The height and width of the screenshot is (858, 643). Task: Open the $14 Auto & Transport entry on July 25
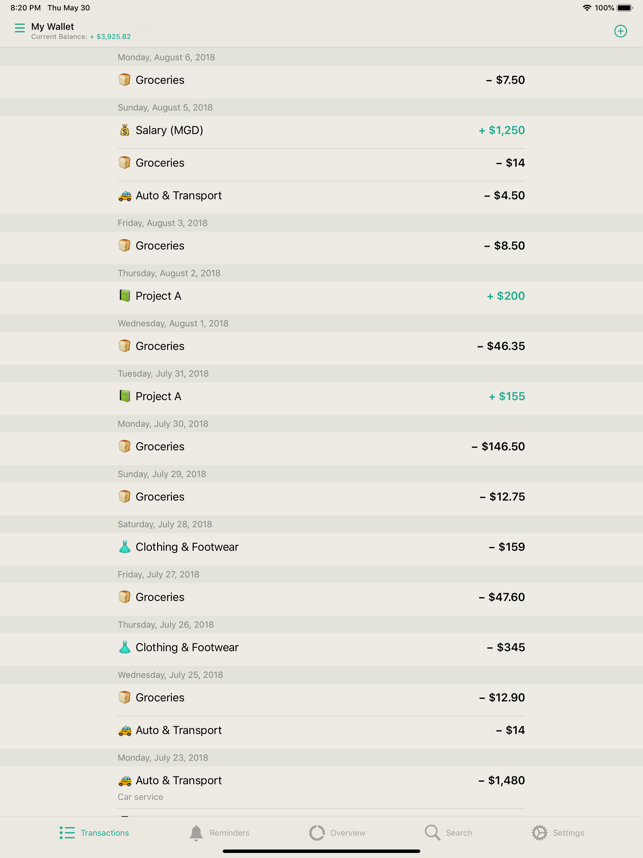coord(321,731)
